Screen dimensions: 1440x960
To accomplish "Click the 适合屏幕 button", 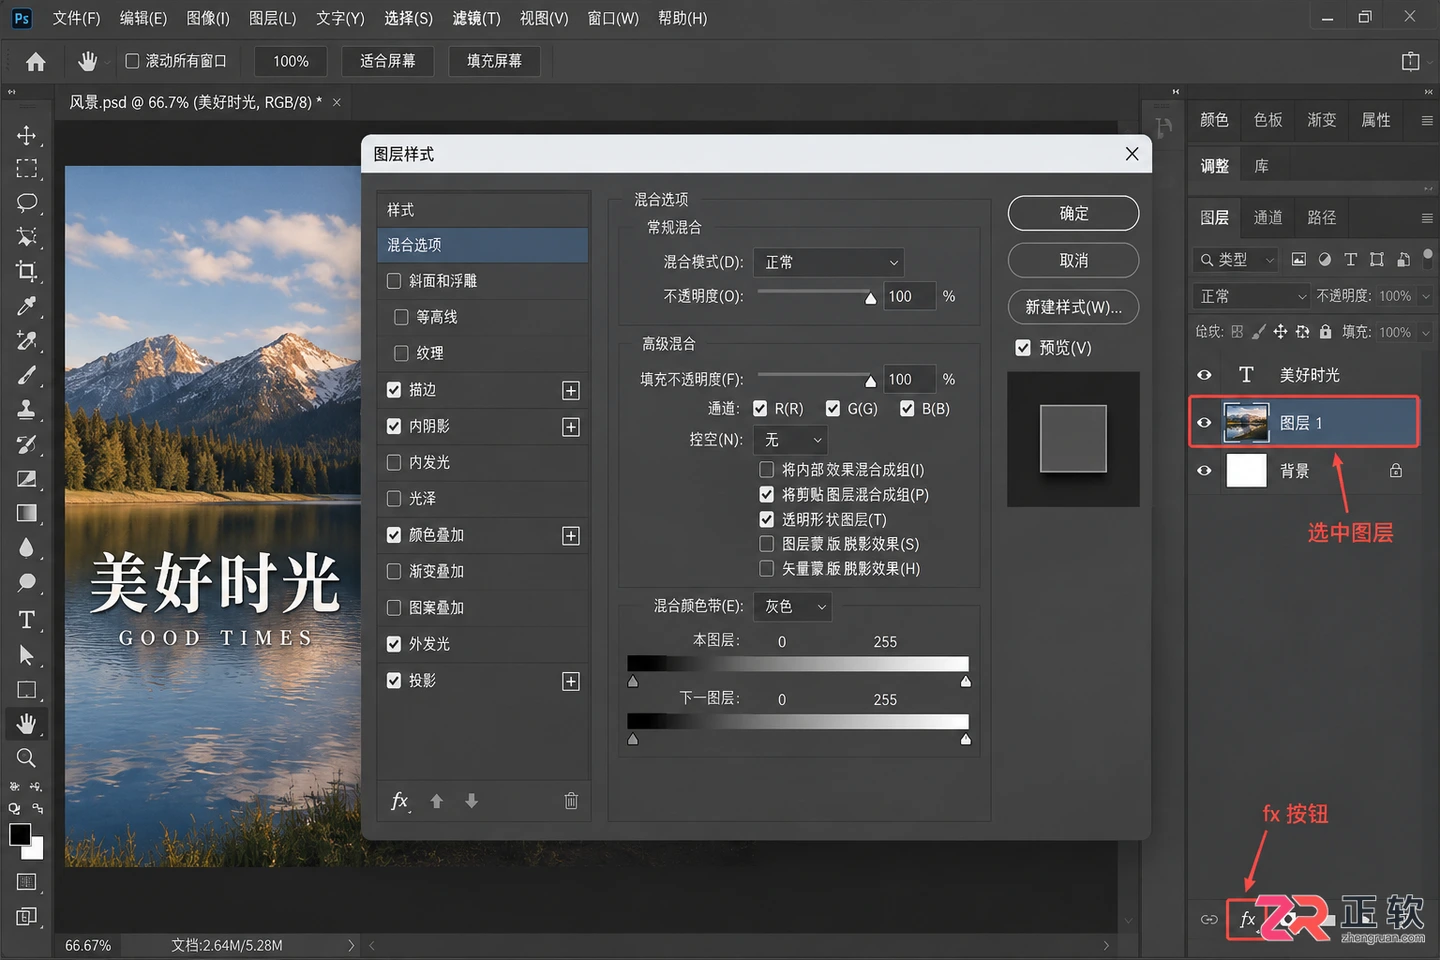I will [387, 61].
